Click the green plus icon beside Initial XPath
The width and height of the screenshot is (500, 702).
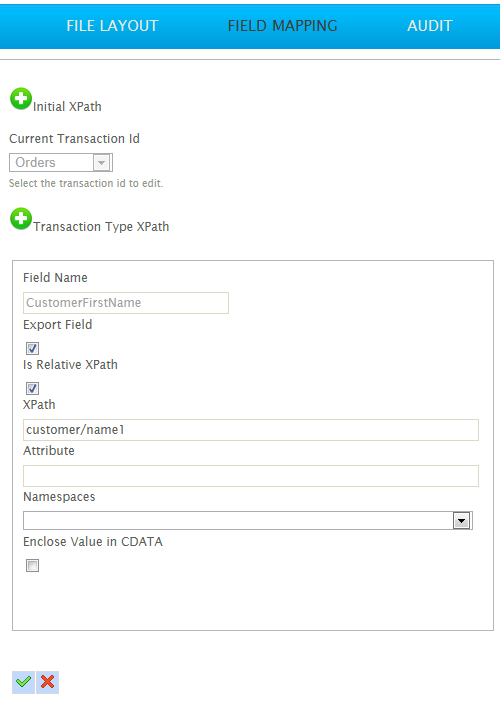(21, 98)
